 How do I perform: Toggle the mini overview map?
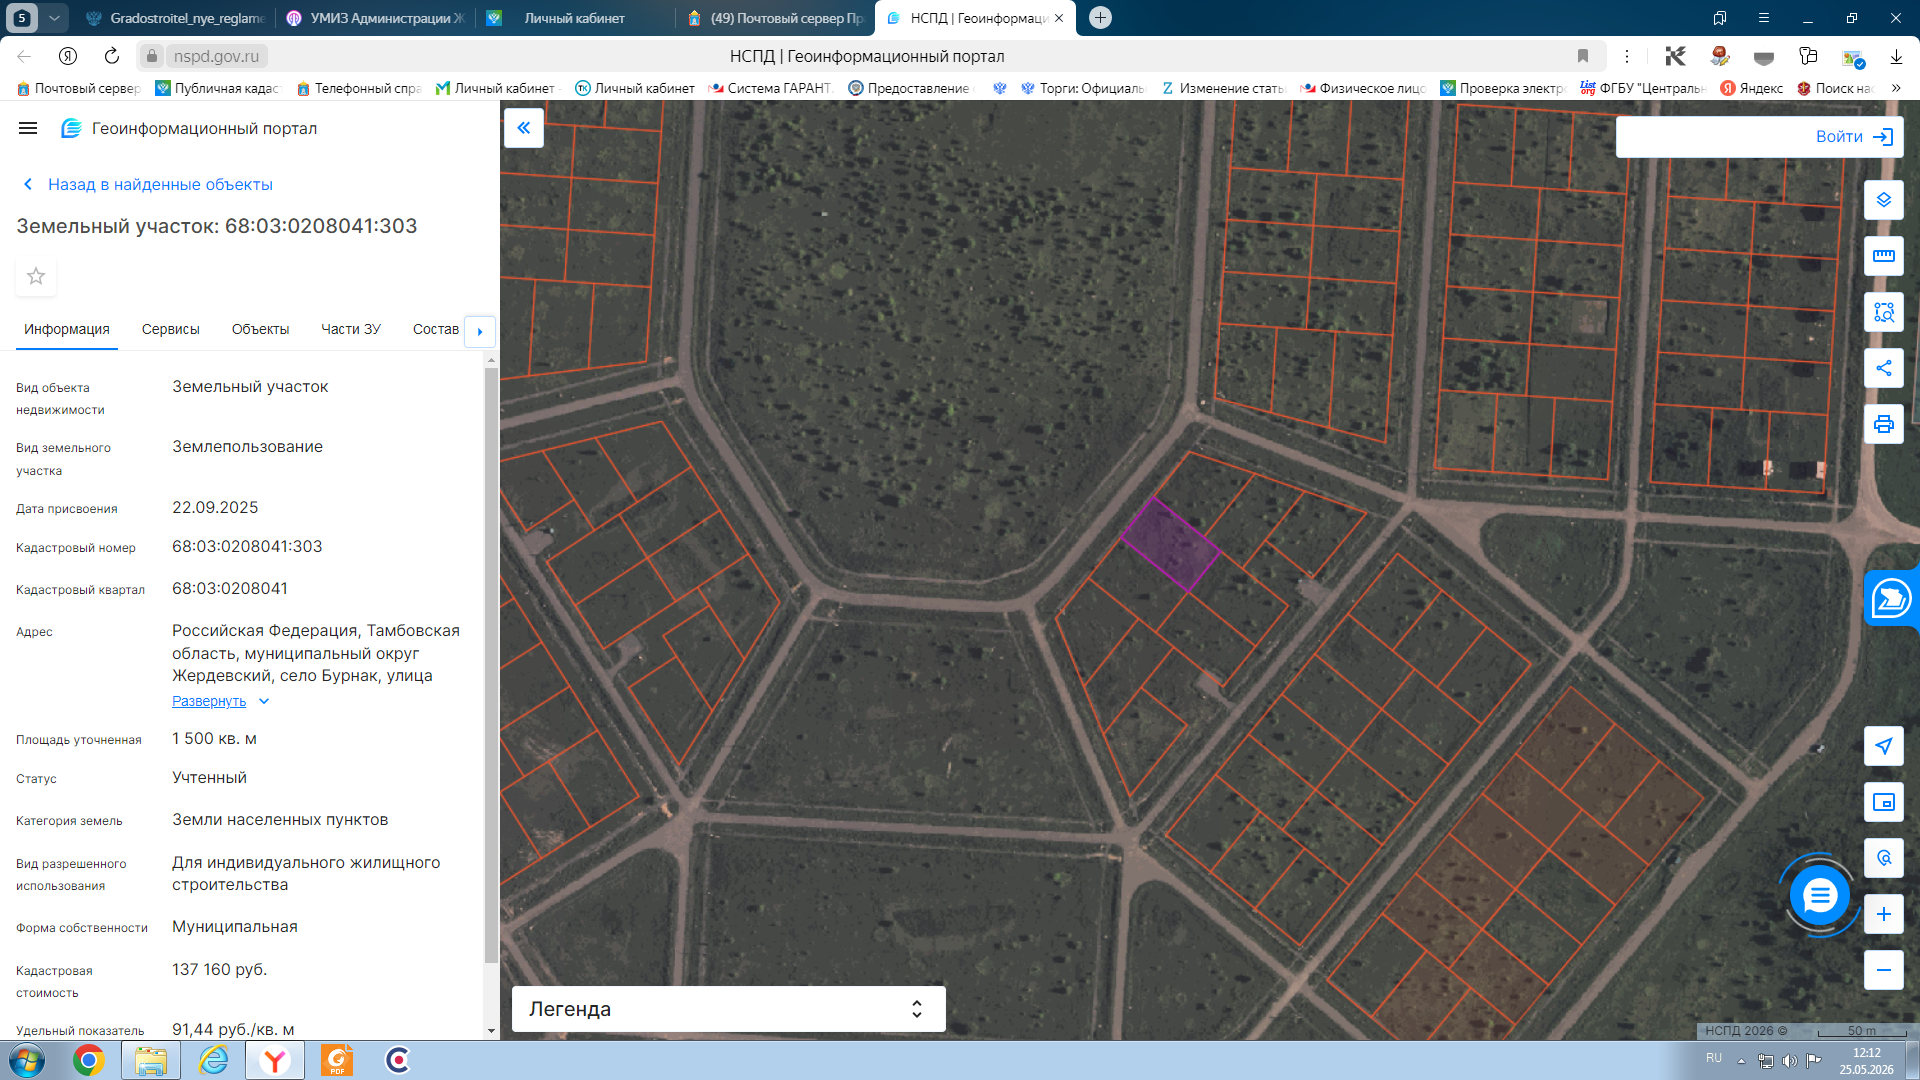(x=1883, y=802)
